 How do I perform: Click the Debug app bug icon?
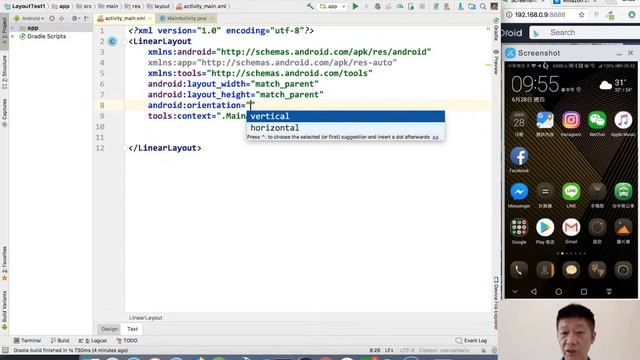pos(378,6)
